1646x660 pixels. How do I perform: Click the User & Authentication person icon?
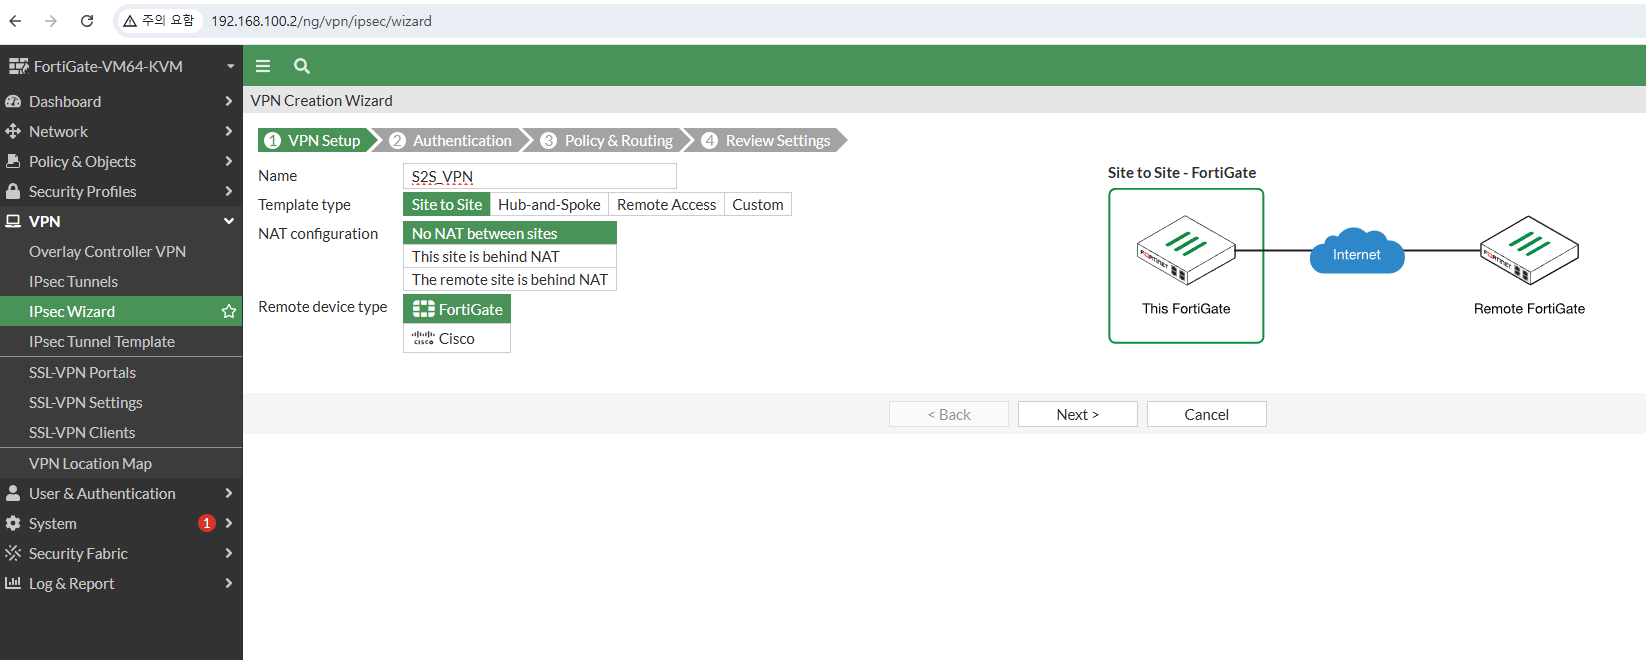tap(13, 493)
